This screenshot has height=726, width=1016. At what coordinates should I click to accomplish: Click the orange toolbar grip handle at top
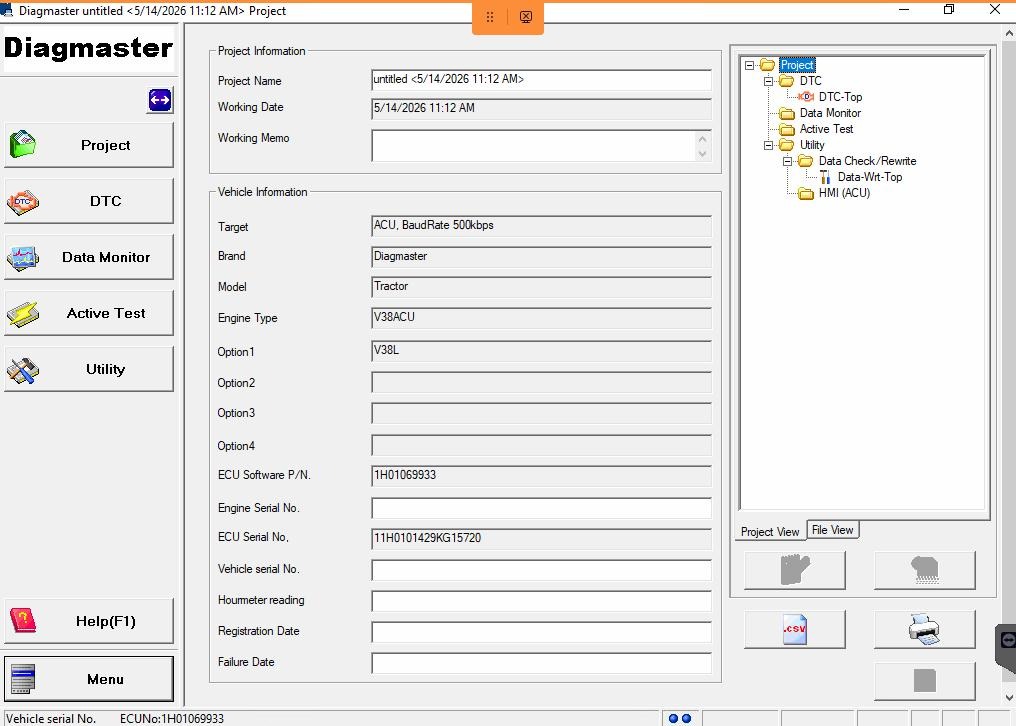coord(490,17)
